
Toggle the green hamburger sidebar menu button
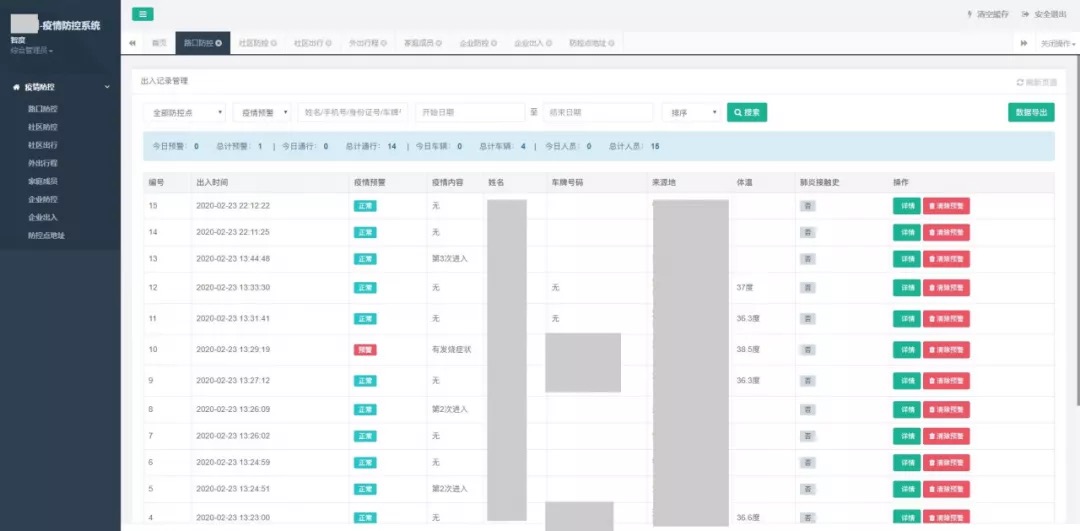pos(142,14)
